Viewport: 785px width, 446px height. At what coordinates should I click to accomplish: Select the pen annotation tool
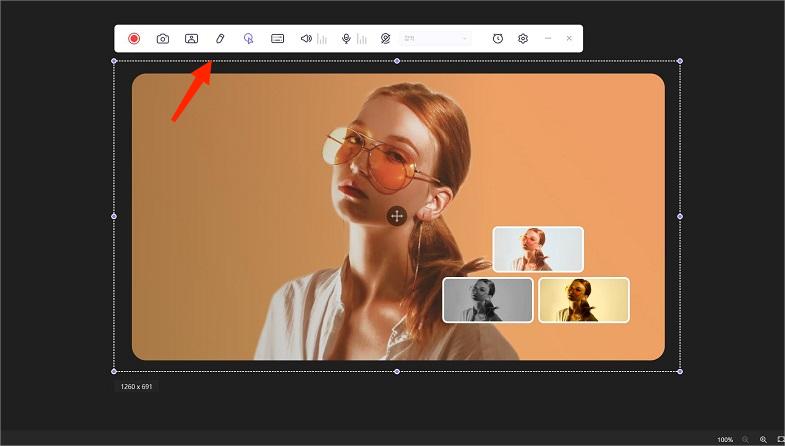(220, 39)
